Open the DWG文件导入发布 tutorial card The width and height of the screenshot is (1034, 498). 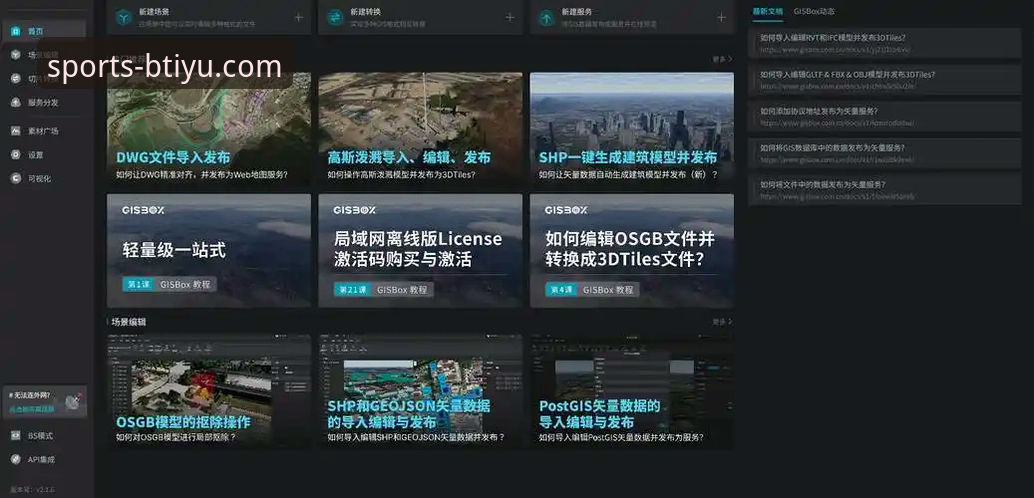pos(208,128)
